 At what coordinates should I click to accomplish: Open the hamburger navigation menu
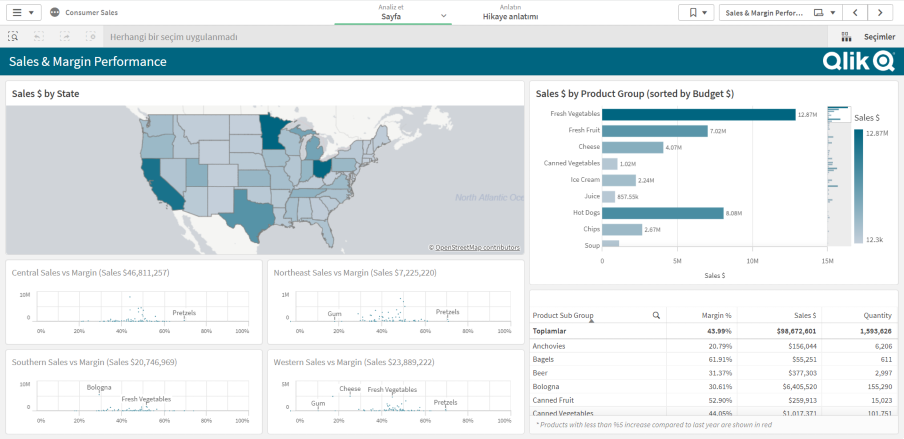click(26, 12)
